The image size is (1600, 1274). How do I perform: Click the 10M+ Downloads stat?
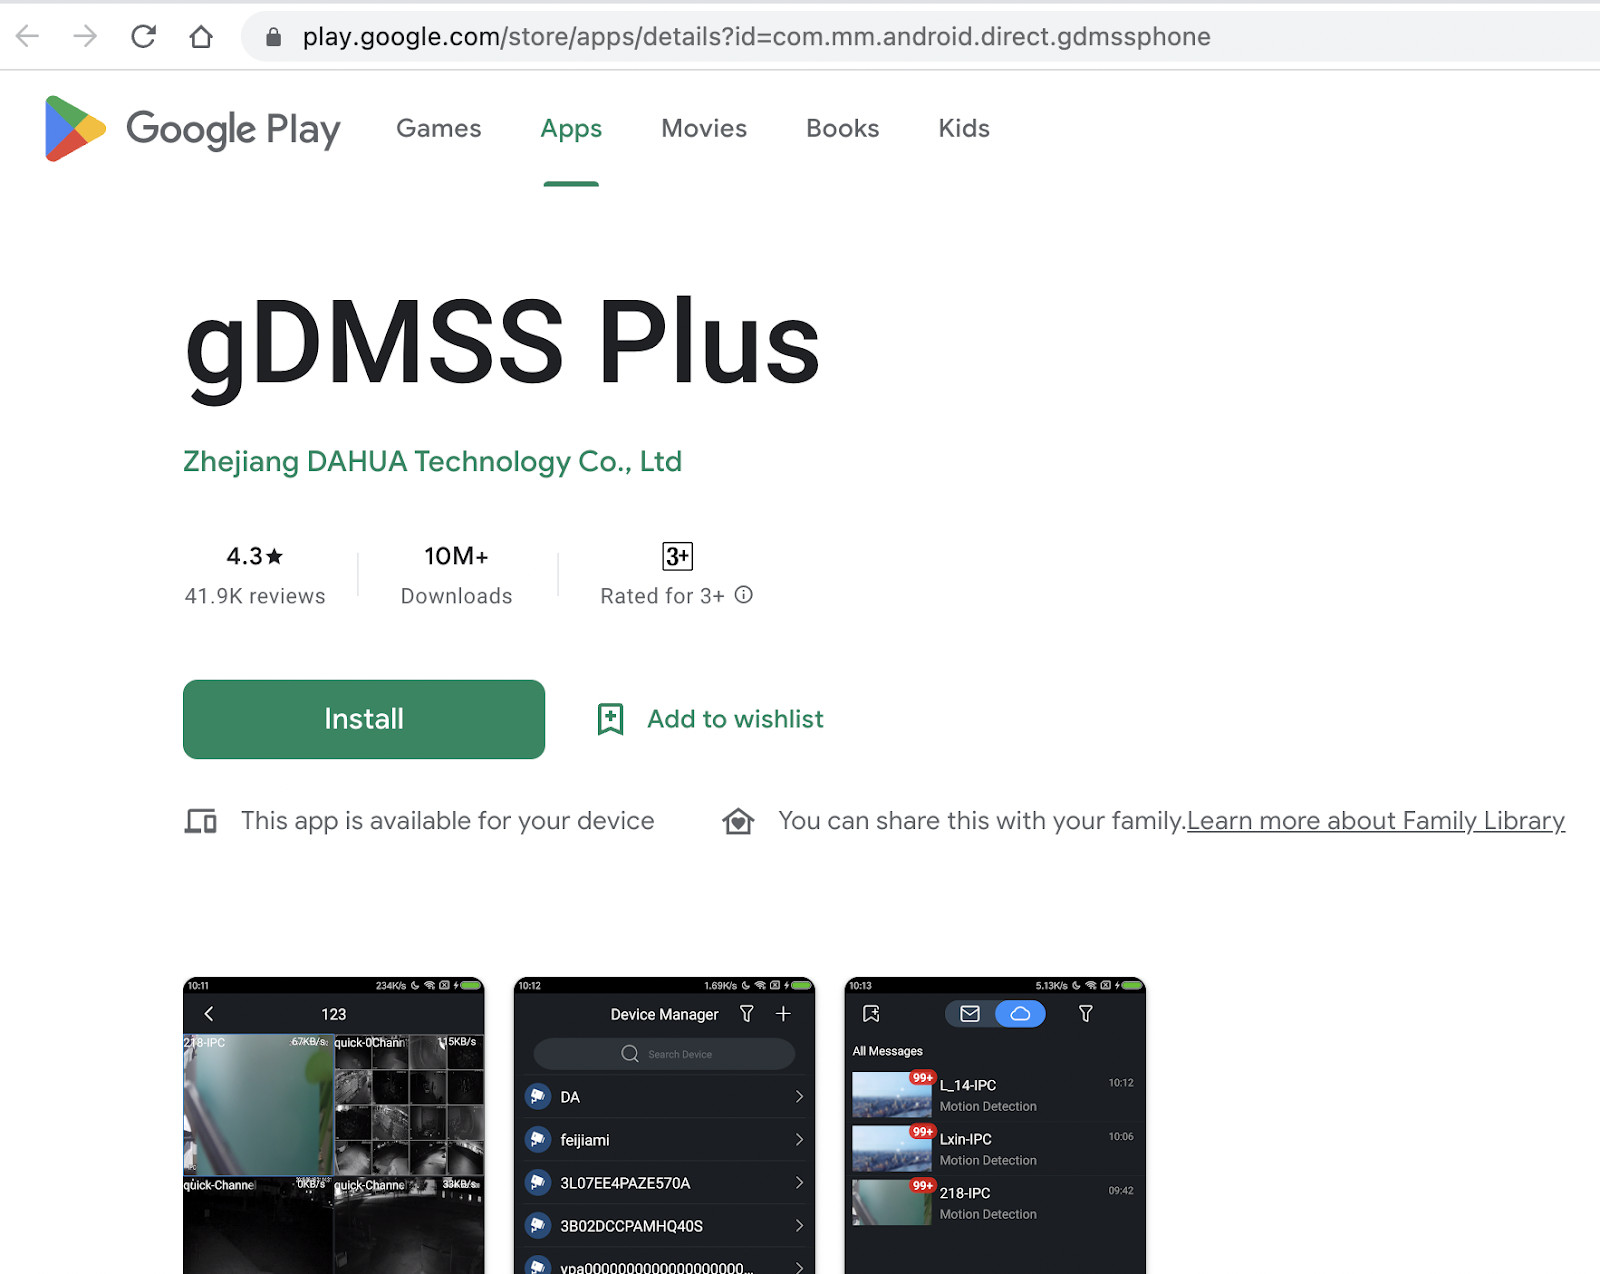[x=456, y=576]
